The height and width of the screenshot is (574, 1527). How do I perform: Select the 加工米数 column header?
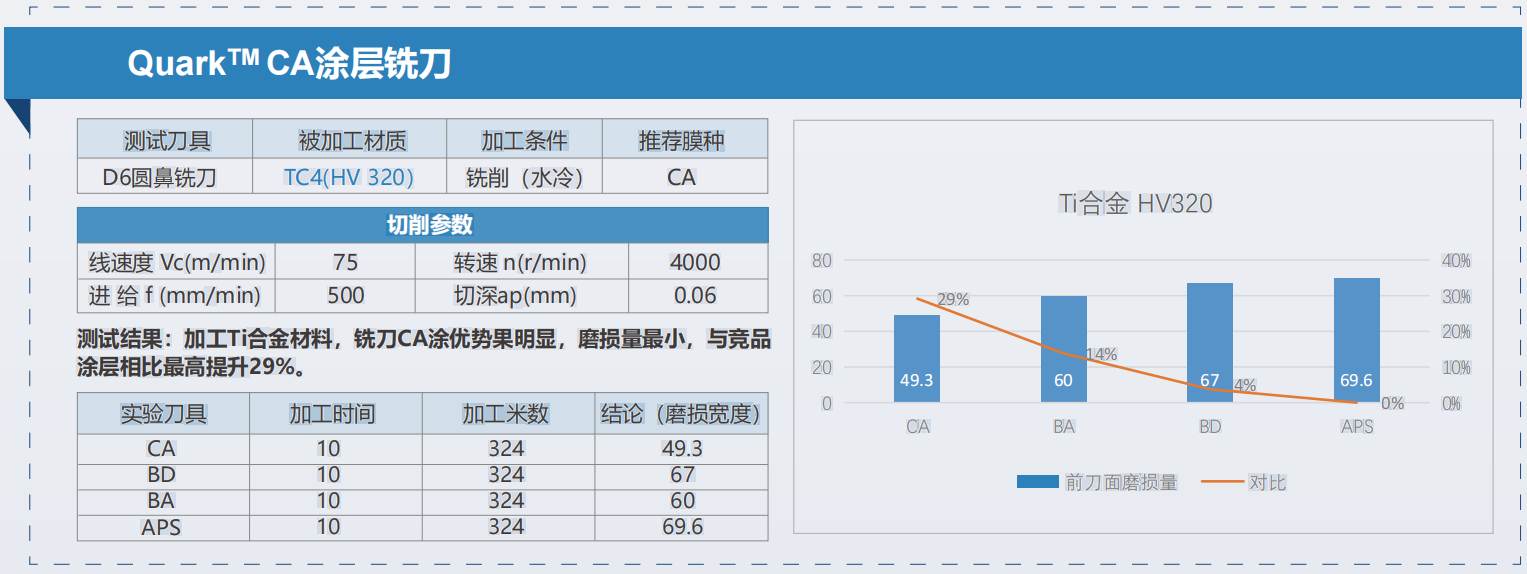tap(508, 413)
